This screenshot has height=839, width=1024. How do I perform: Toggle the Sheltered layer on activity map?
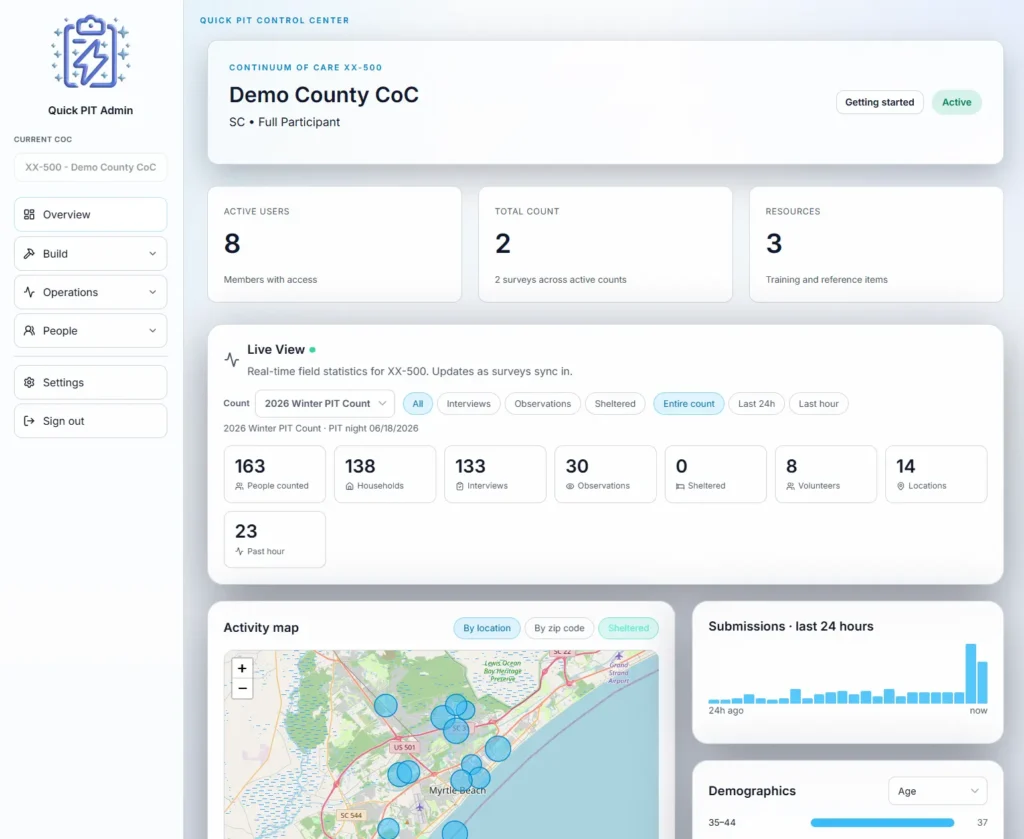628,628
